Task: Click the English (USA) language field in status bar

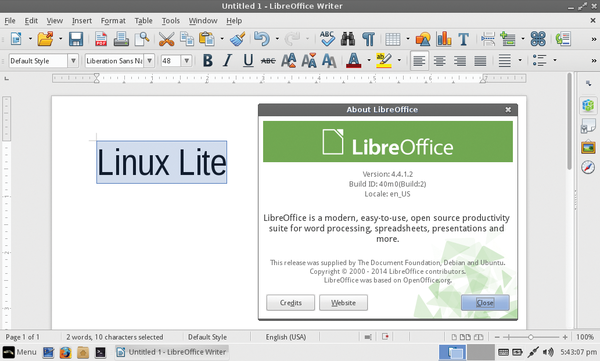Action: tap(286, 337)
